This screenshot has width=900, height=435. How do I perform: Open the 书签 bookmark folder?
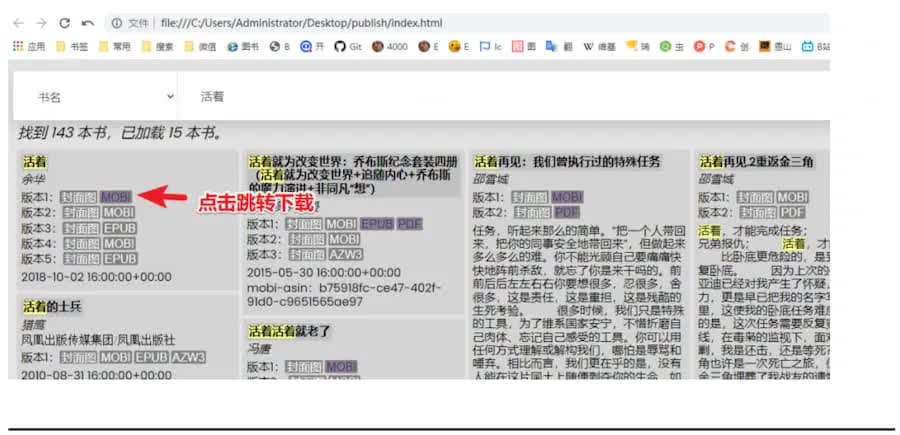[x=72, y=46]
